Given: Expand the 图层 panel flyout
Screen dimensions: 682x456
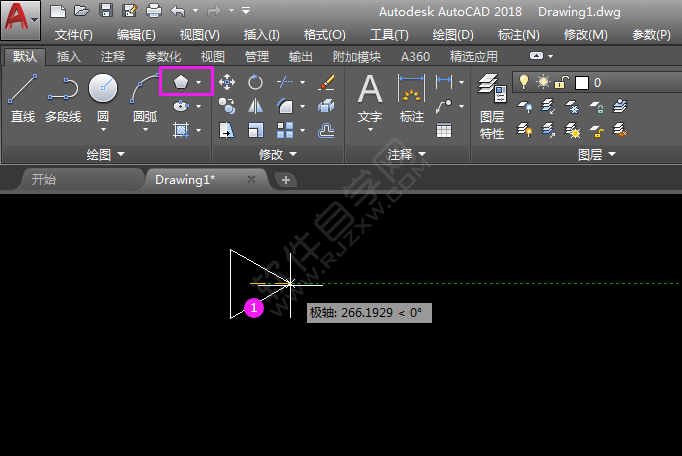Looking at the screenshot, I should [x=596, y=154].
